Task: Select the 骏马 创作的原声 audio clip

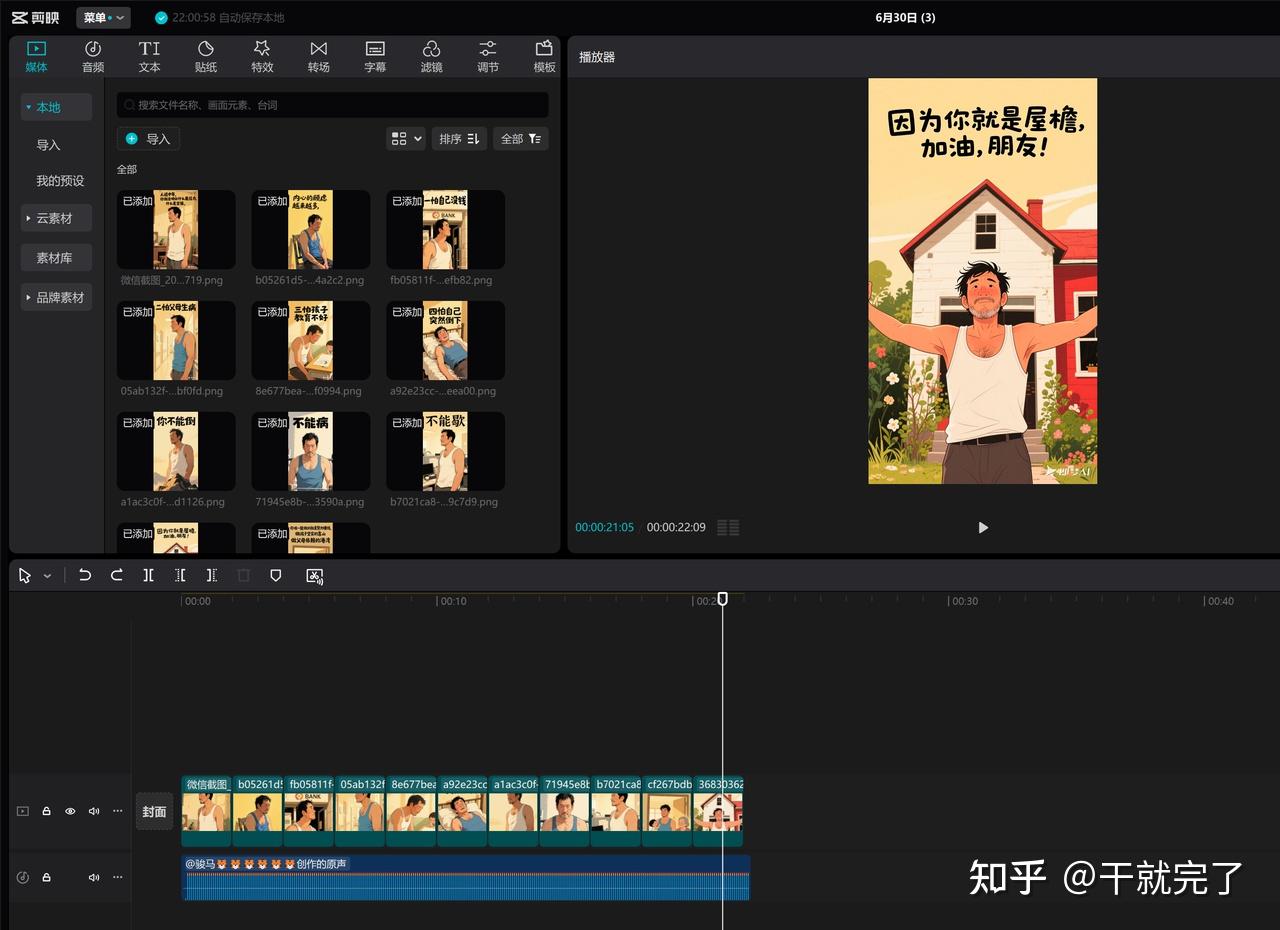Action: pyautogui.click(x=466, y=877)
